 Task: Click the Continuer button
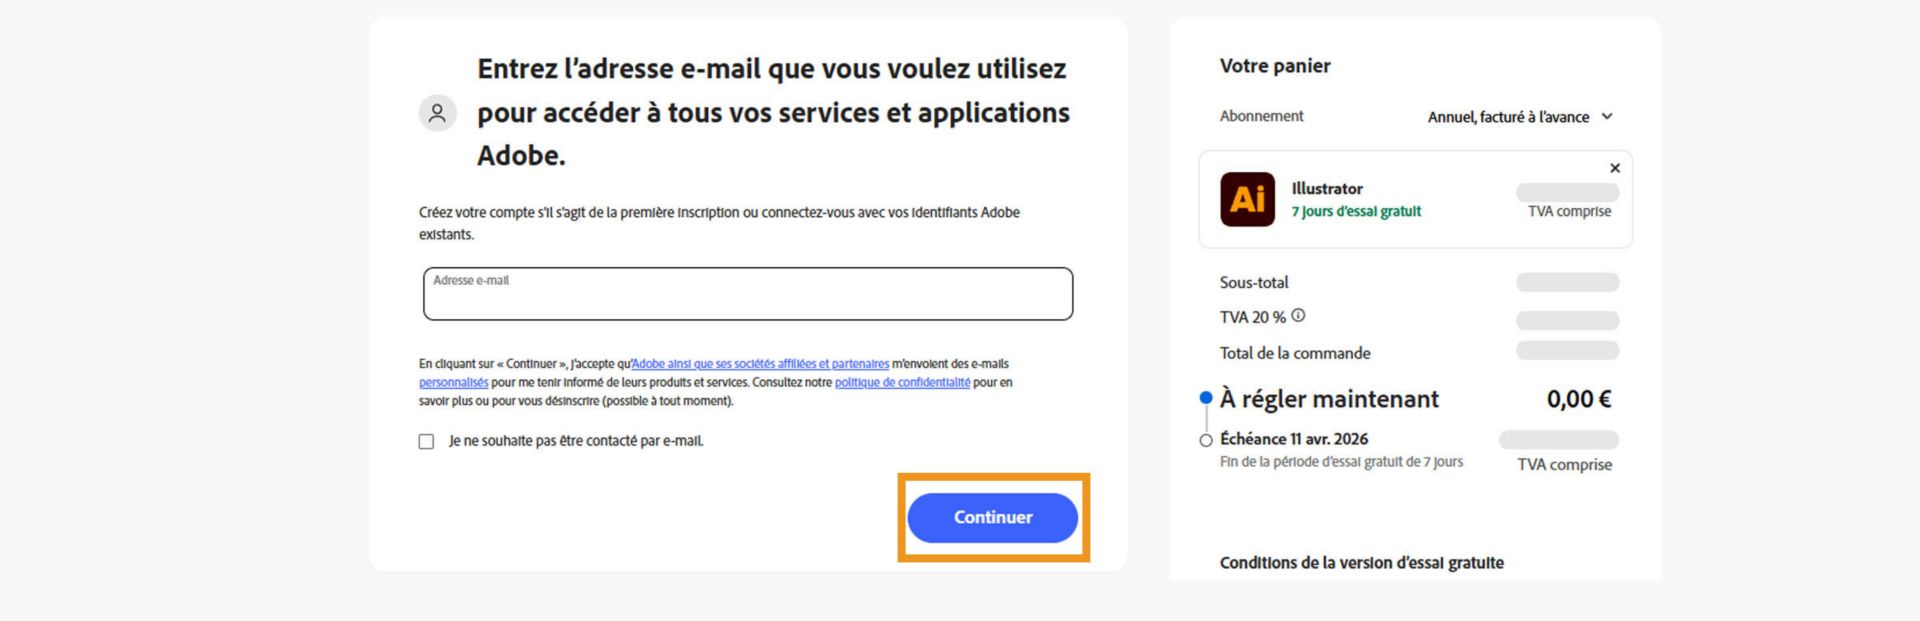tap(992, 517)
